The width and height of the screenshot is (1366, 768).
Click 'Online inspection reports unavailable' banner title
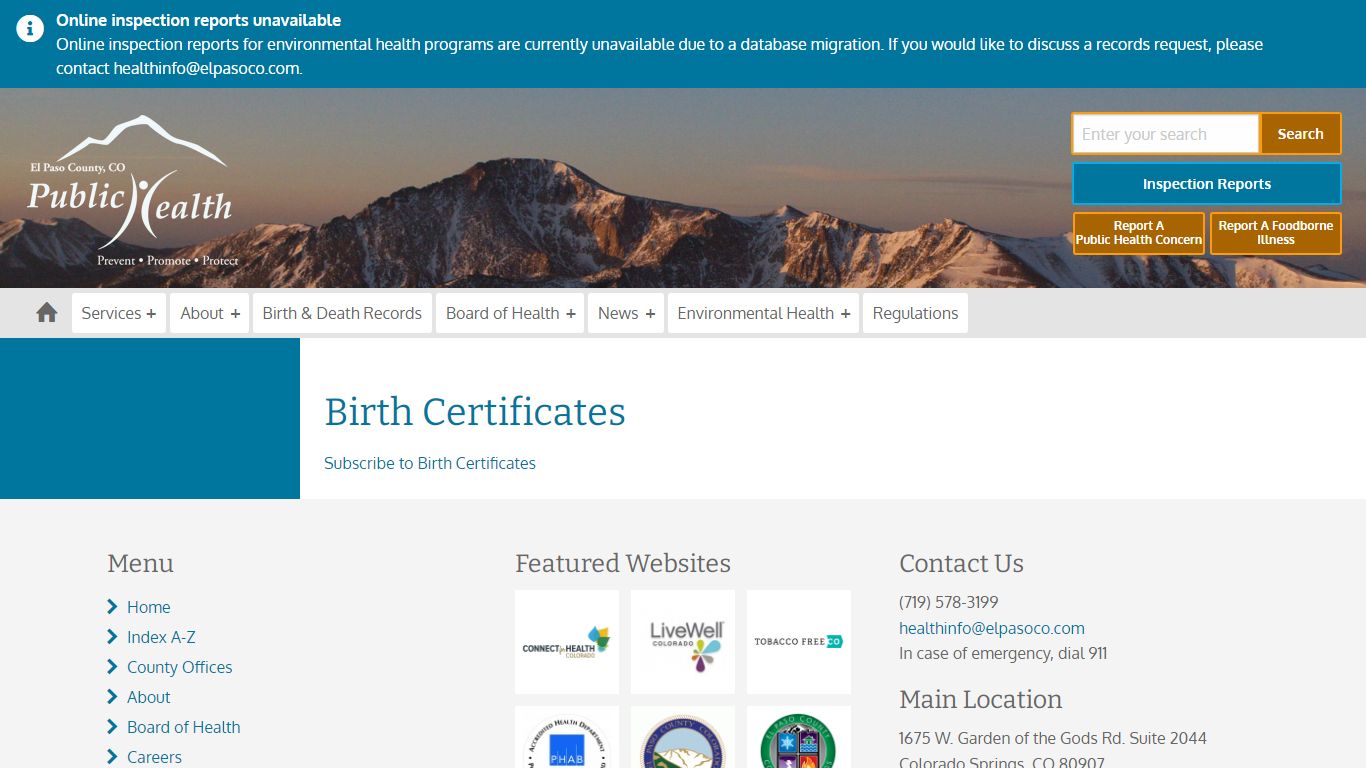point(198,20)
